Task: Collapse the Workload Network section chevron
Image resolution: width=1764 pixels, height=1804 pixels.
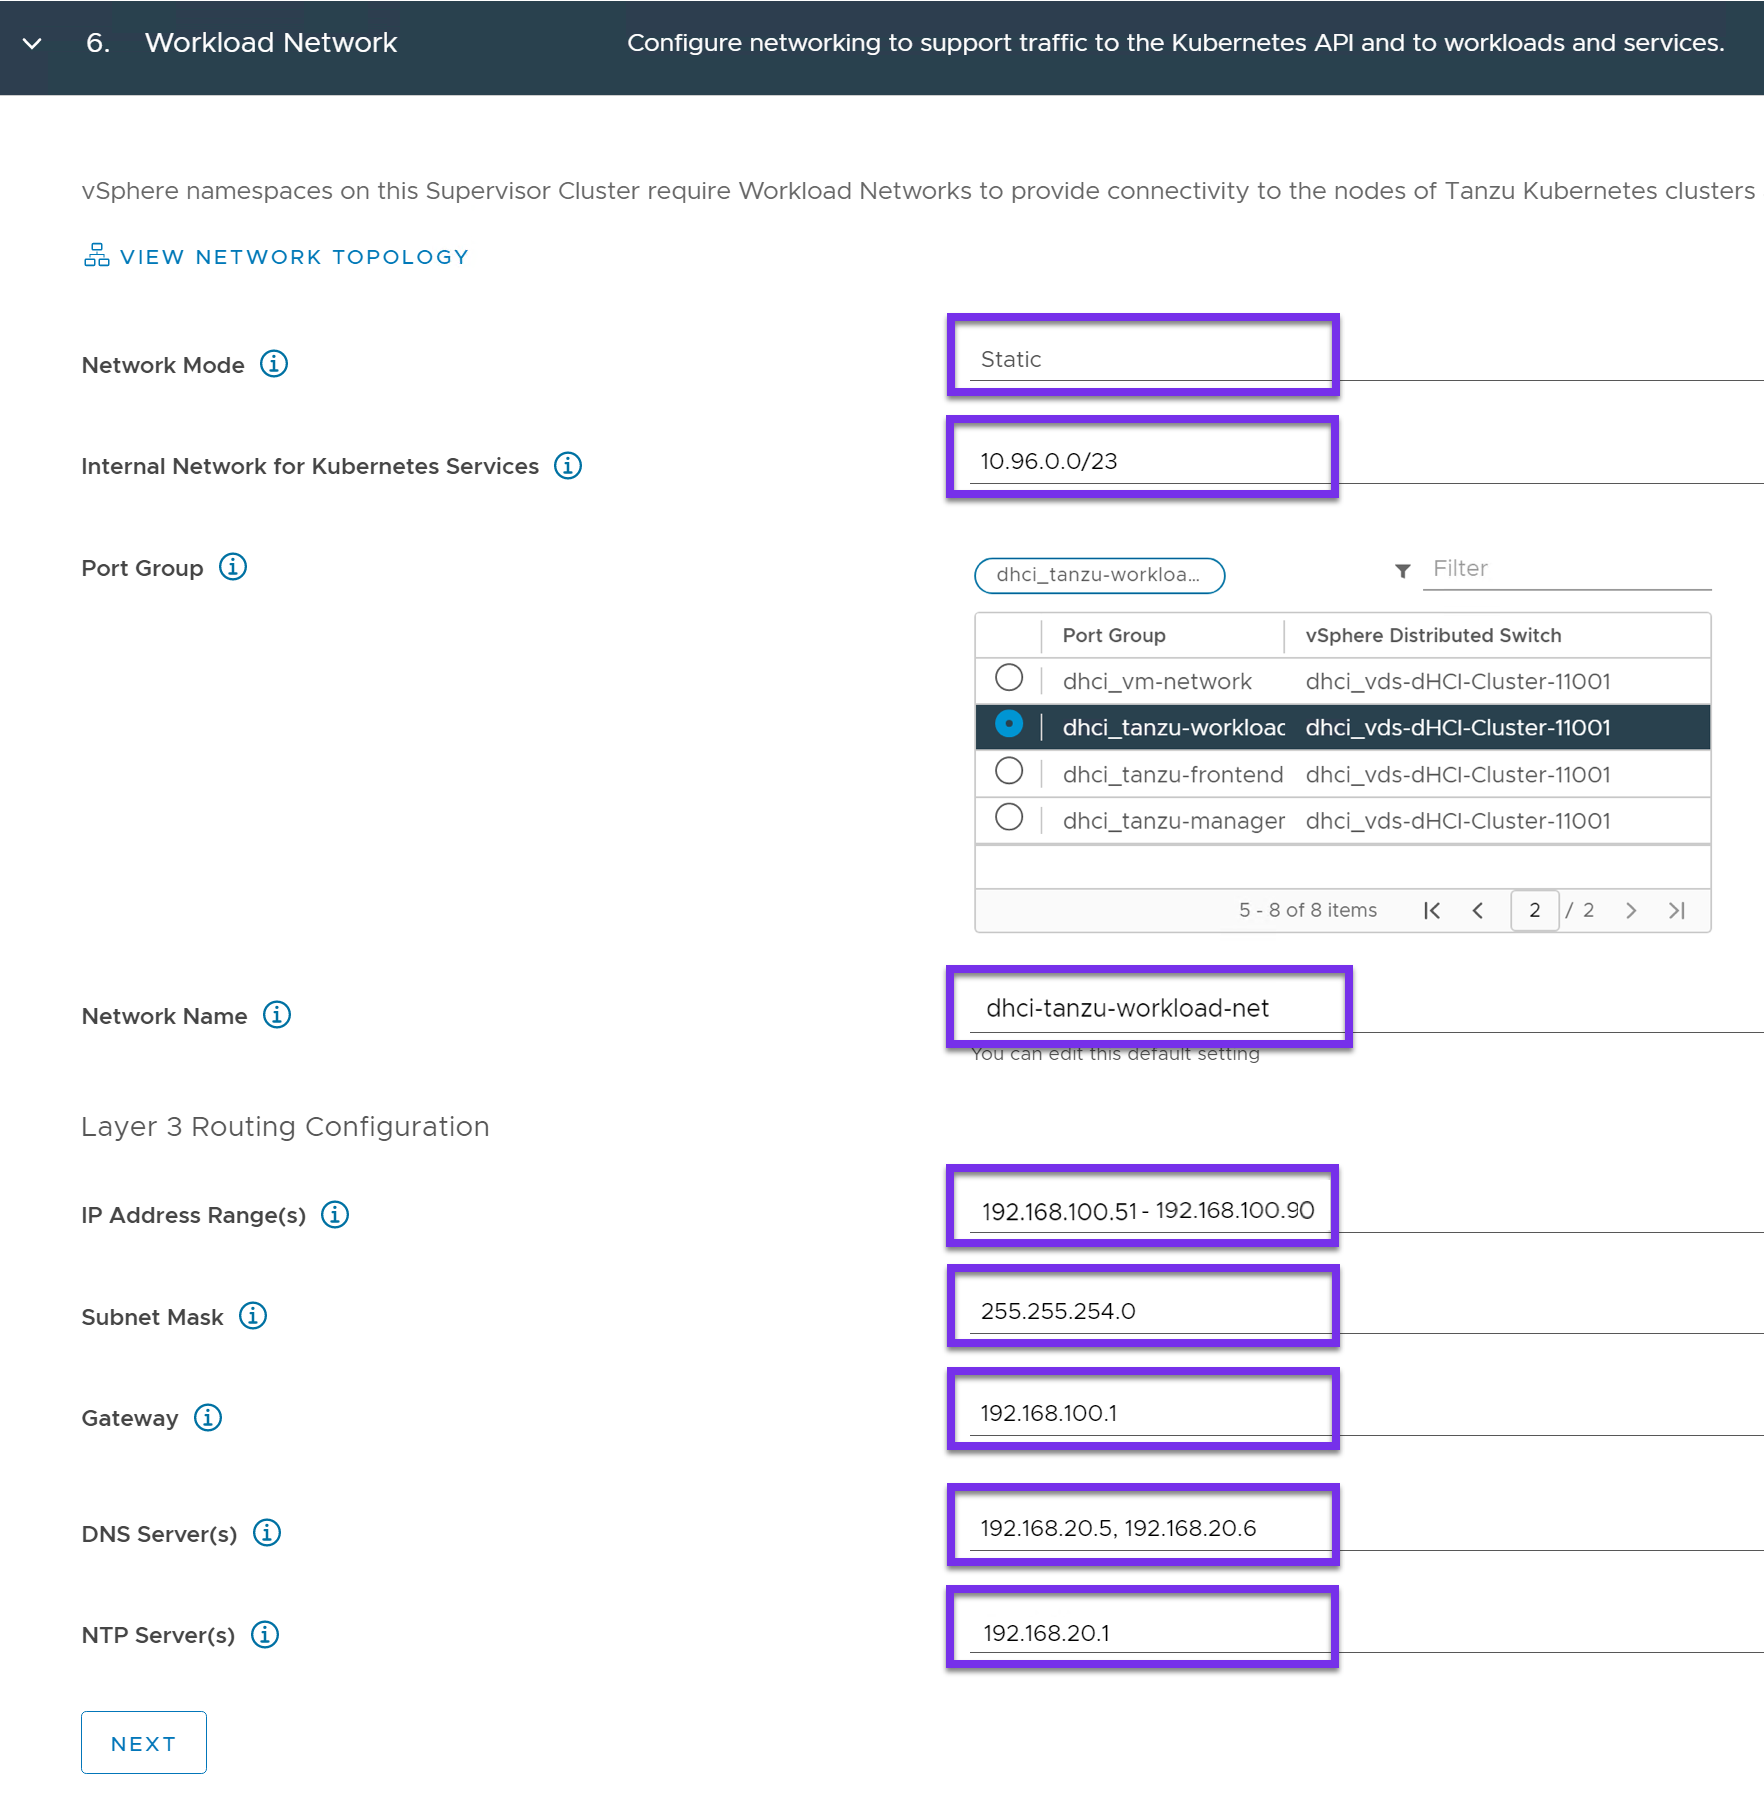Action: [x=32, y=43]
